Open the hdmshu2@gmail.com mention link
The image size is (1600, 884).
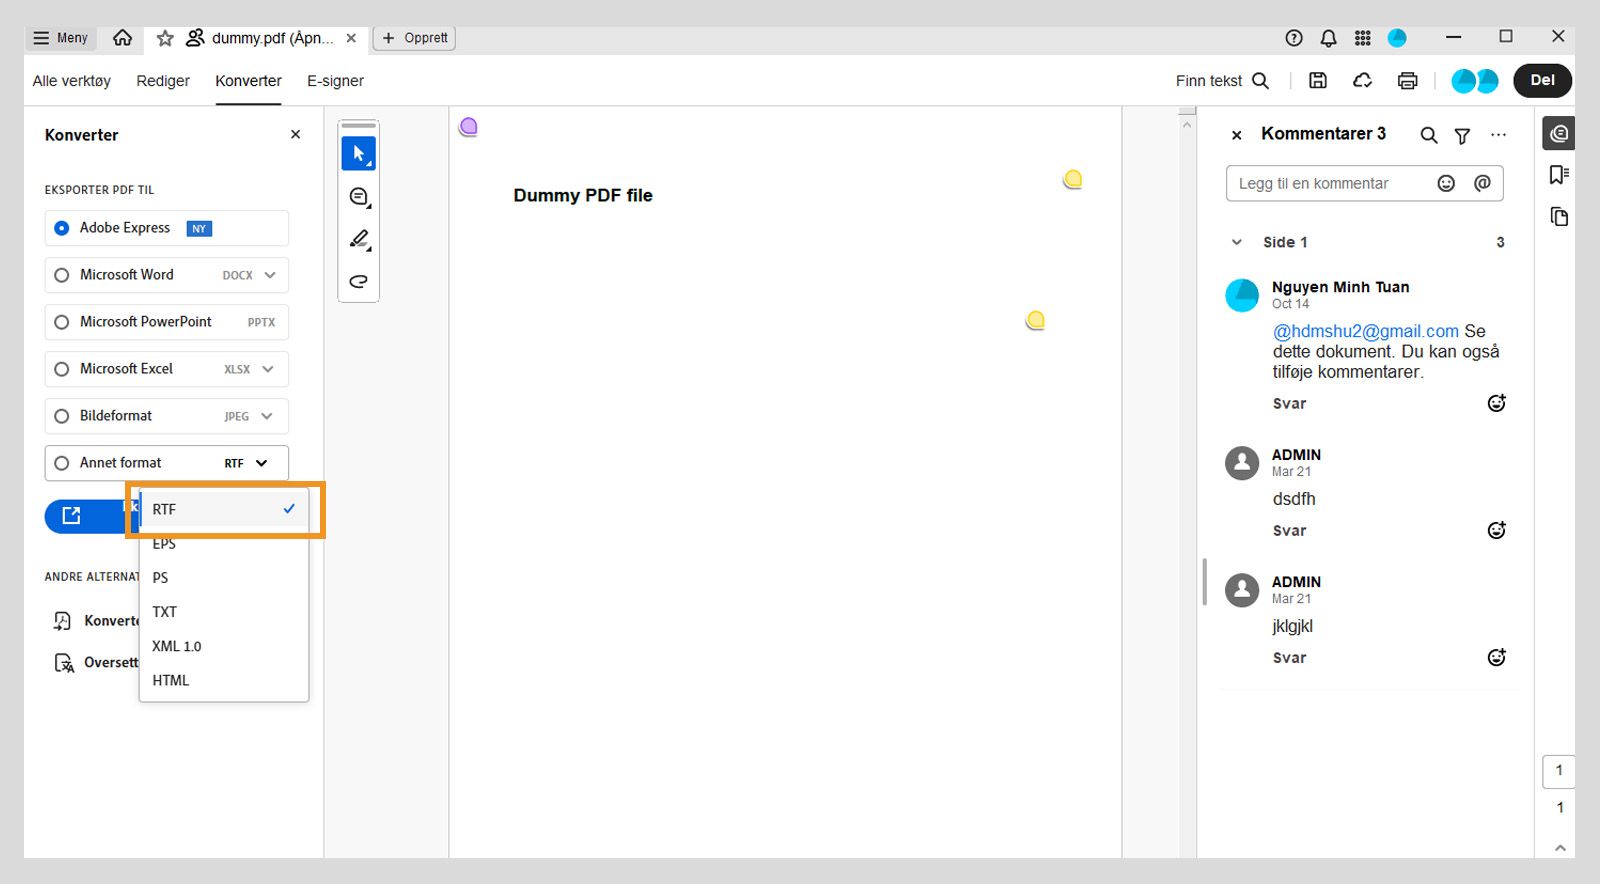click(x=1366, y=331)
